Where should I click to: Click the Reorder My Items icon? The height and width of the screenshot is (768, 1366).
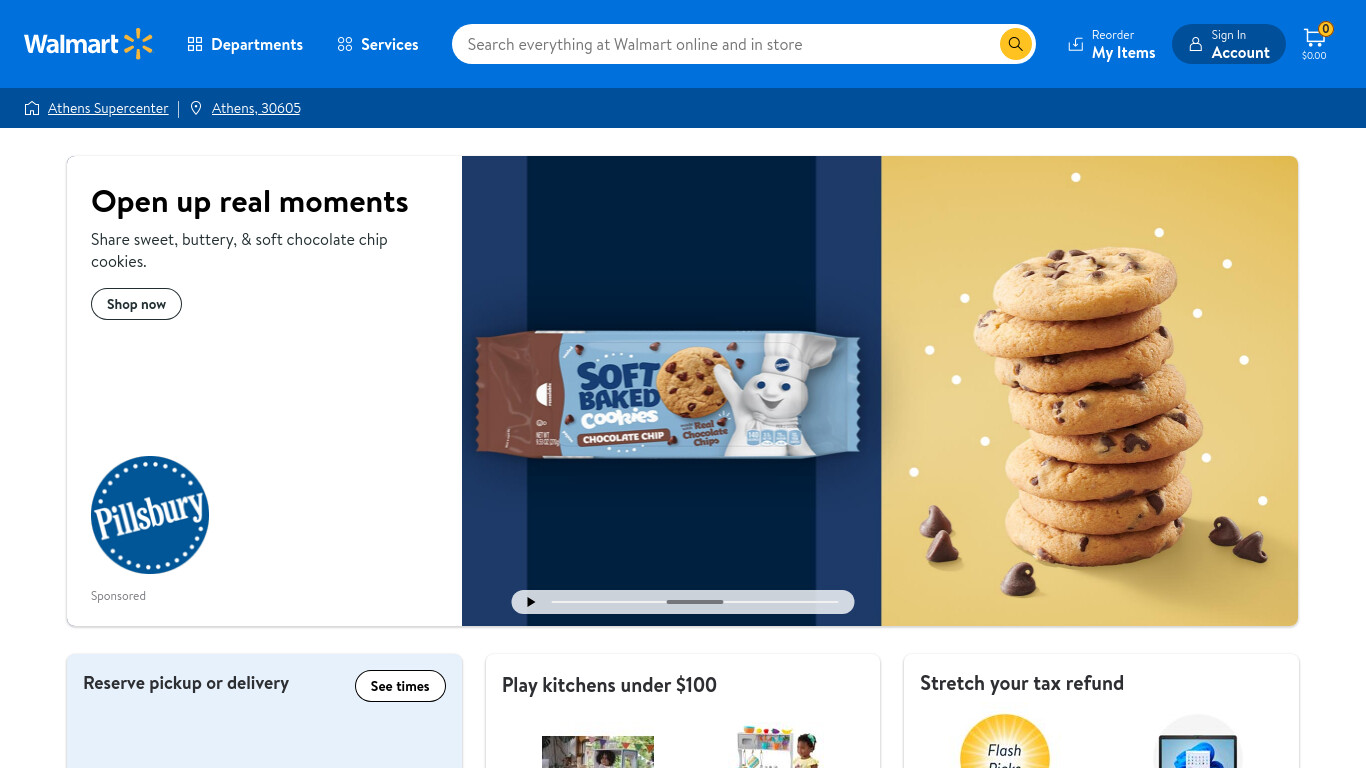pyautogui.click(x=1076, y=44)
